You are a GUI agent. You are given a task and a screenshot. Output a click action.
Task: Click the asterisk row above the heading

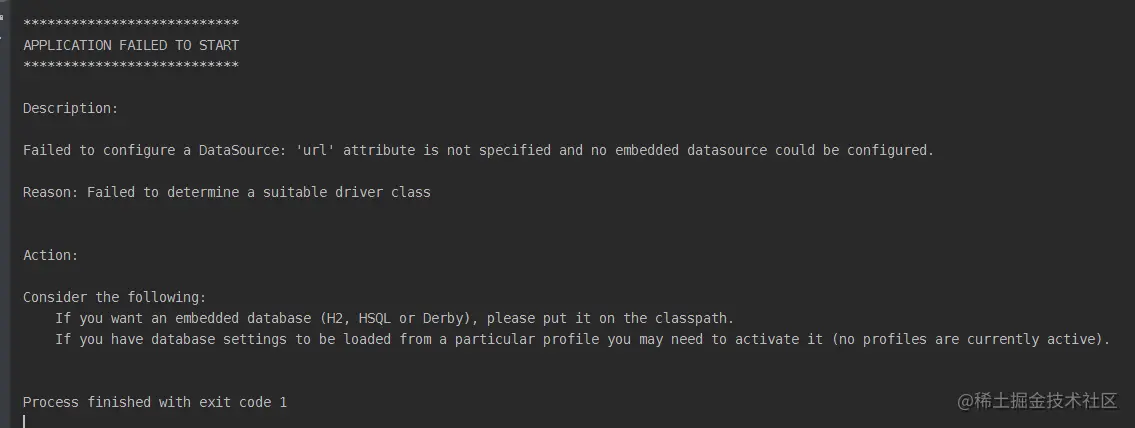coord(131,23)
